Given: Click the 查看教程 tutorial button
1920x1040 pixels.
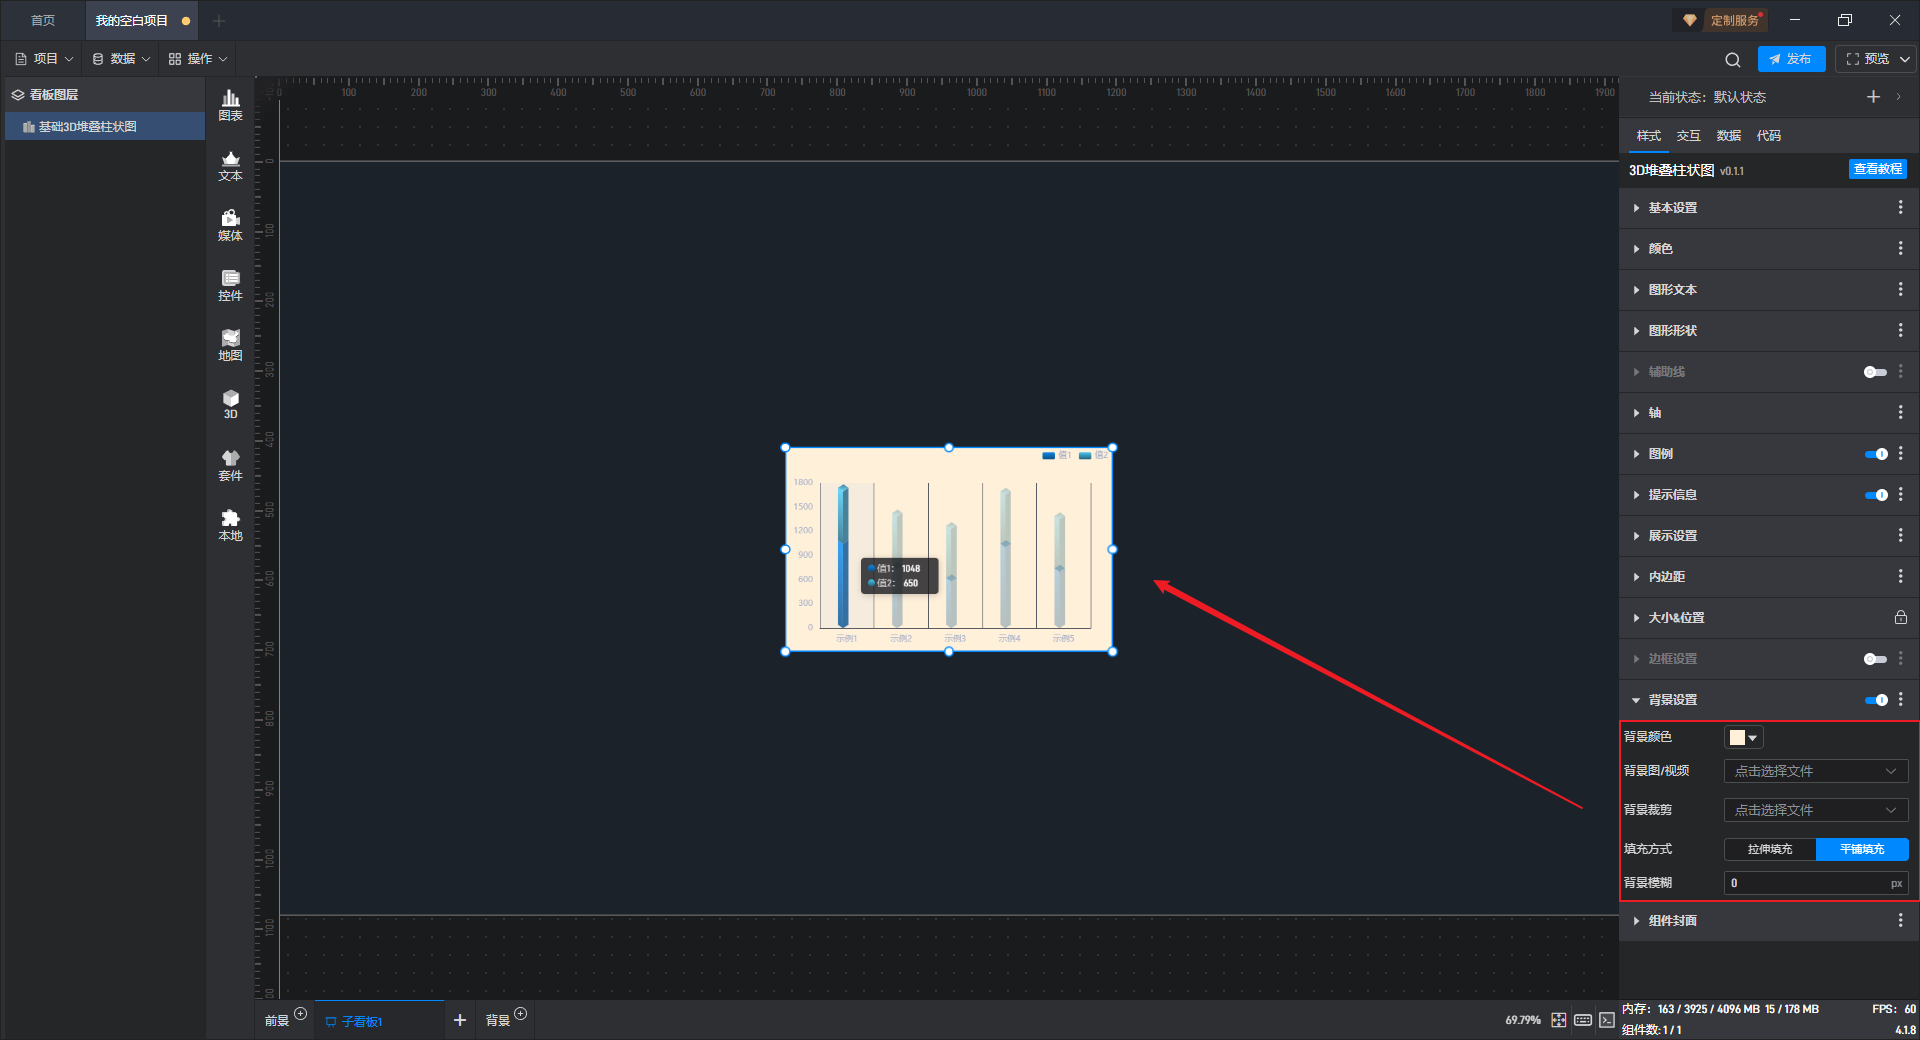Looking at the screenshot, I should coord(1877,170).
